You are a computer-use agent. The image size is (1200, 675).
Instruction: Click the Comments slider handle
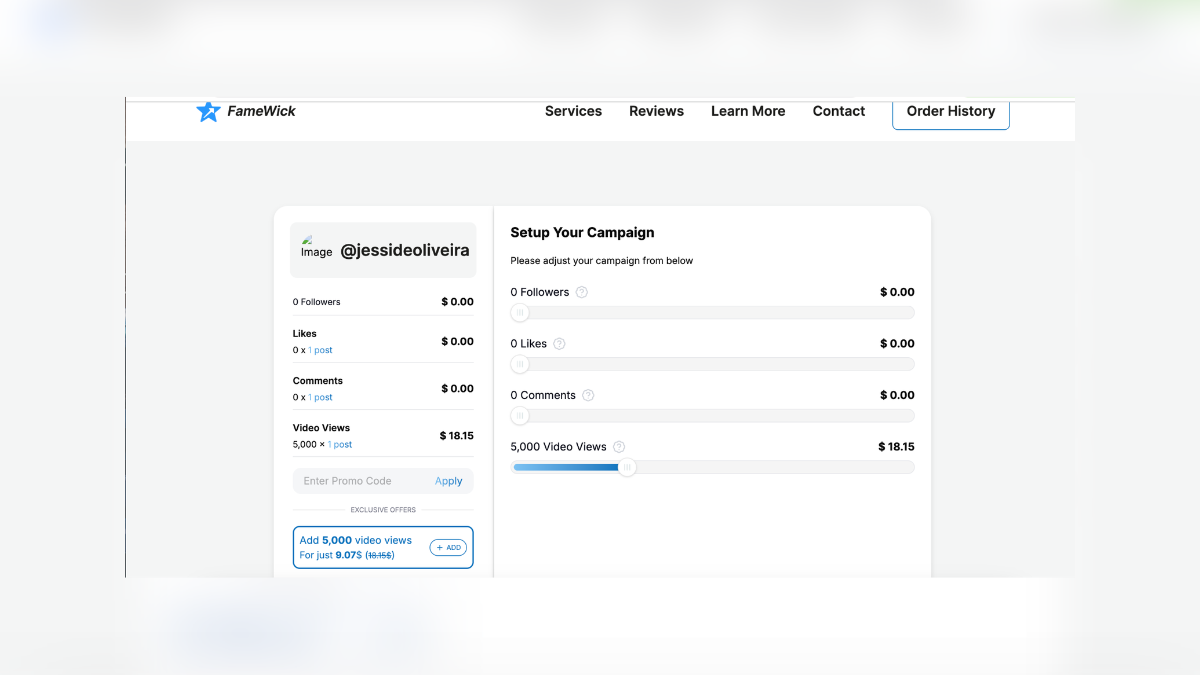click(x=519, y=415)
